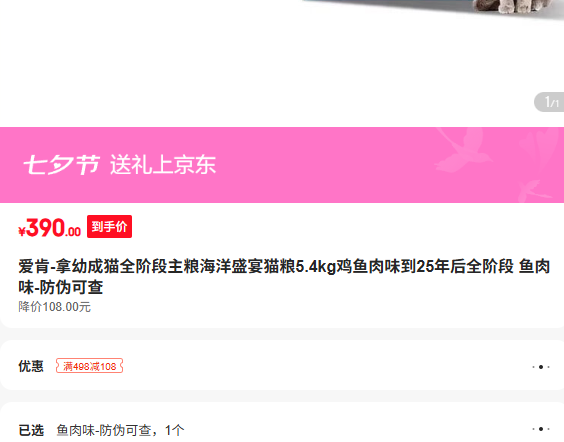Expand the 已选 selection label
This screenshot has height=442, width=564.
coord(31,430)
